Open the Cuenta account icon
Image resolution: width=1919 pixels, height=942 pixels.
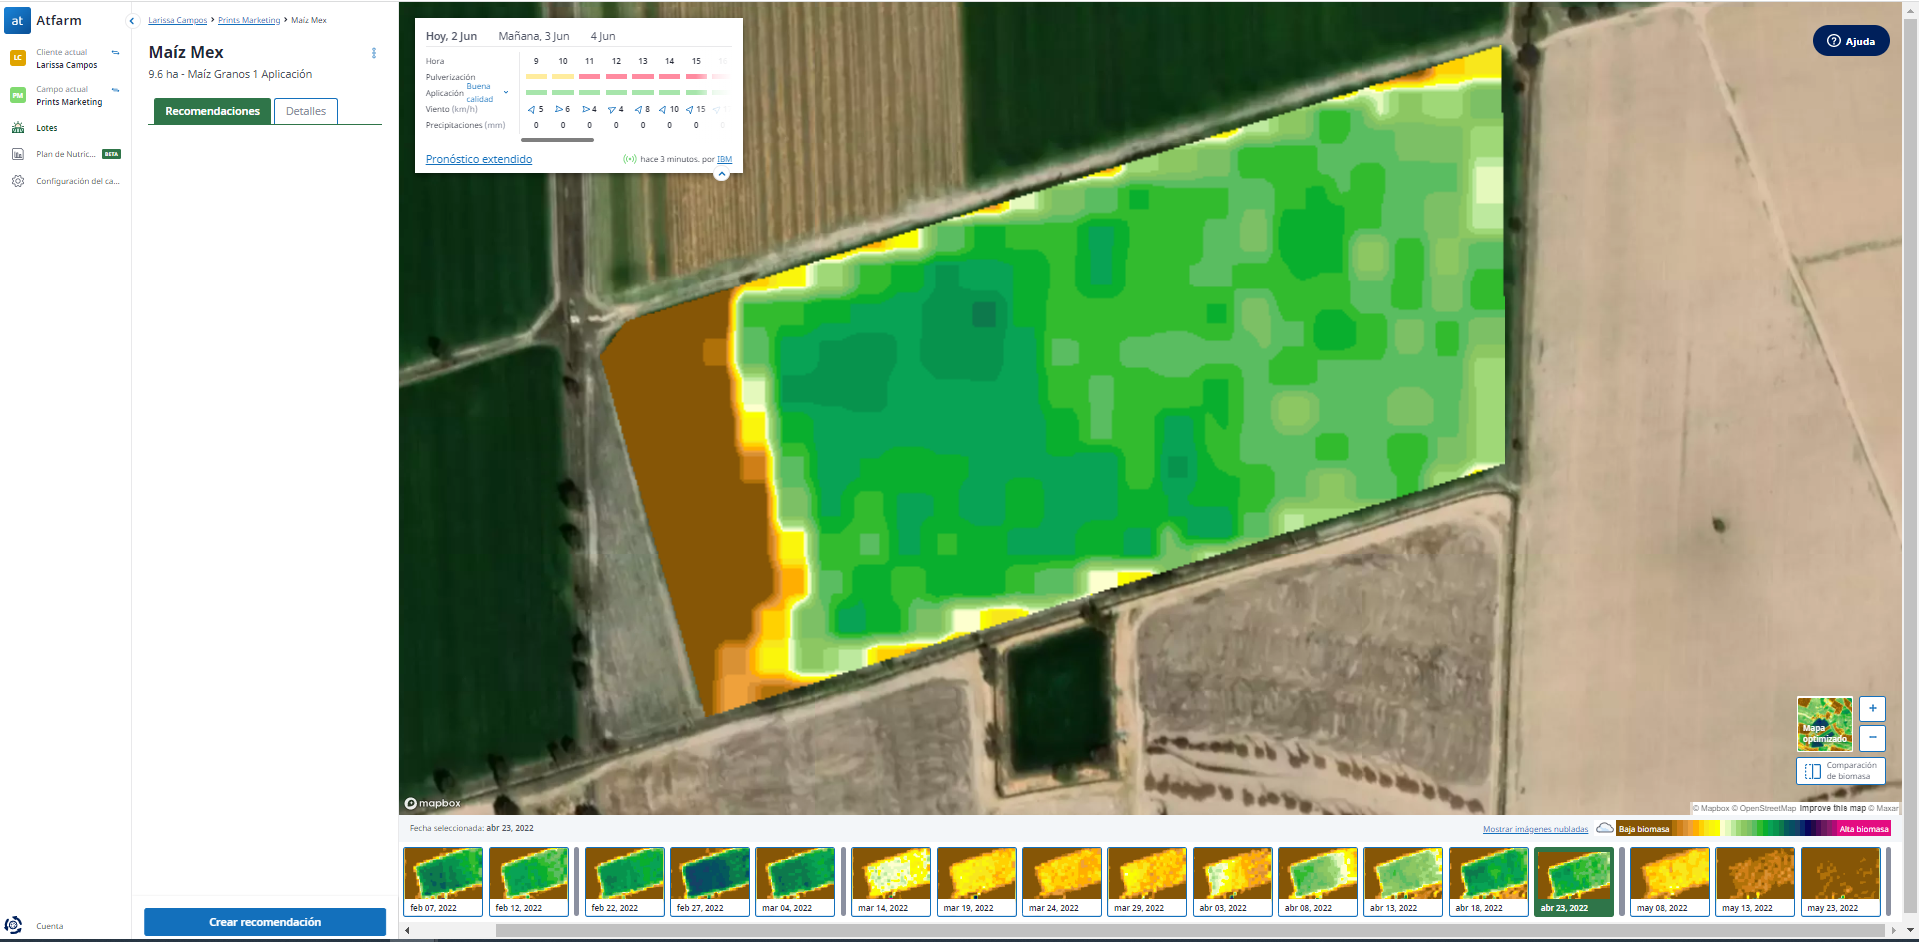pyautogui.click(x=14, y=925)
